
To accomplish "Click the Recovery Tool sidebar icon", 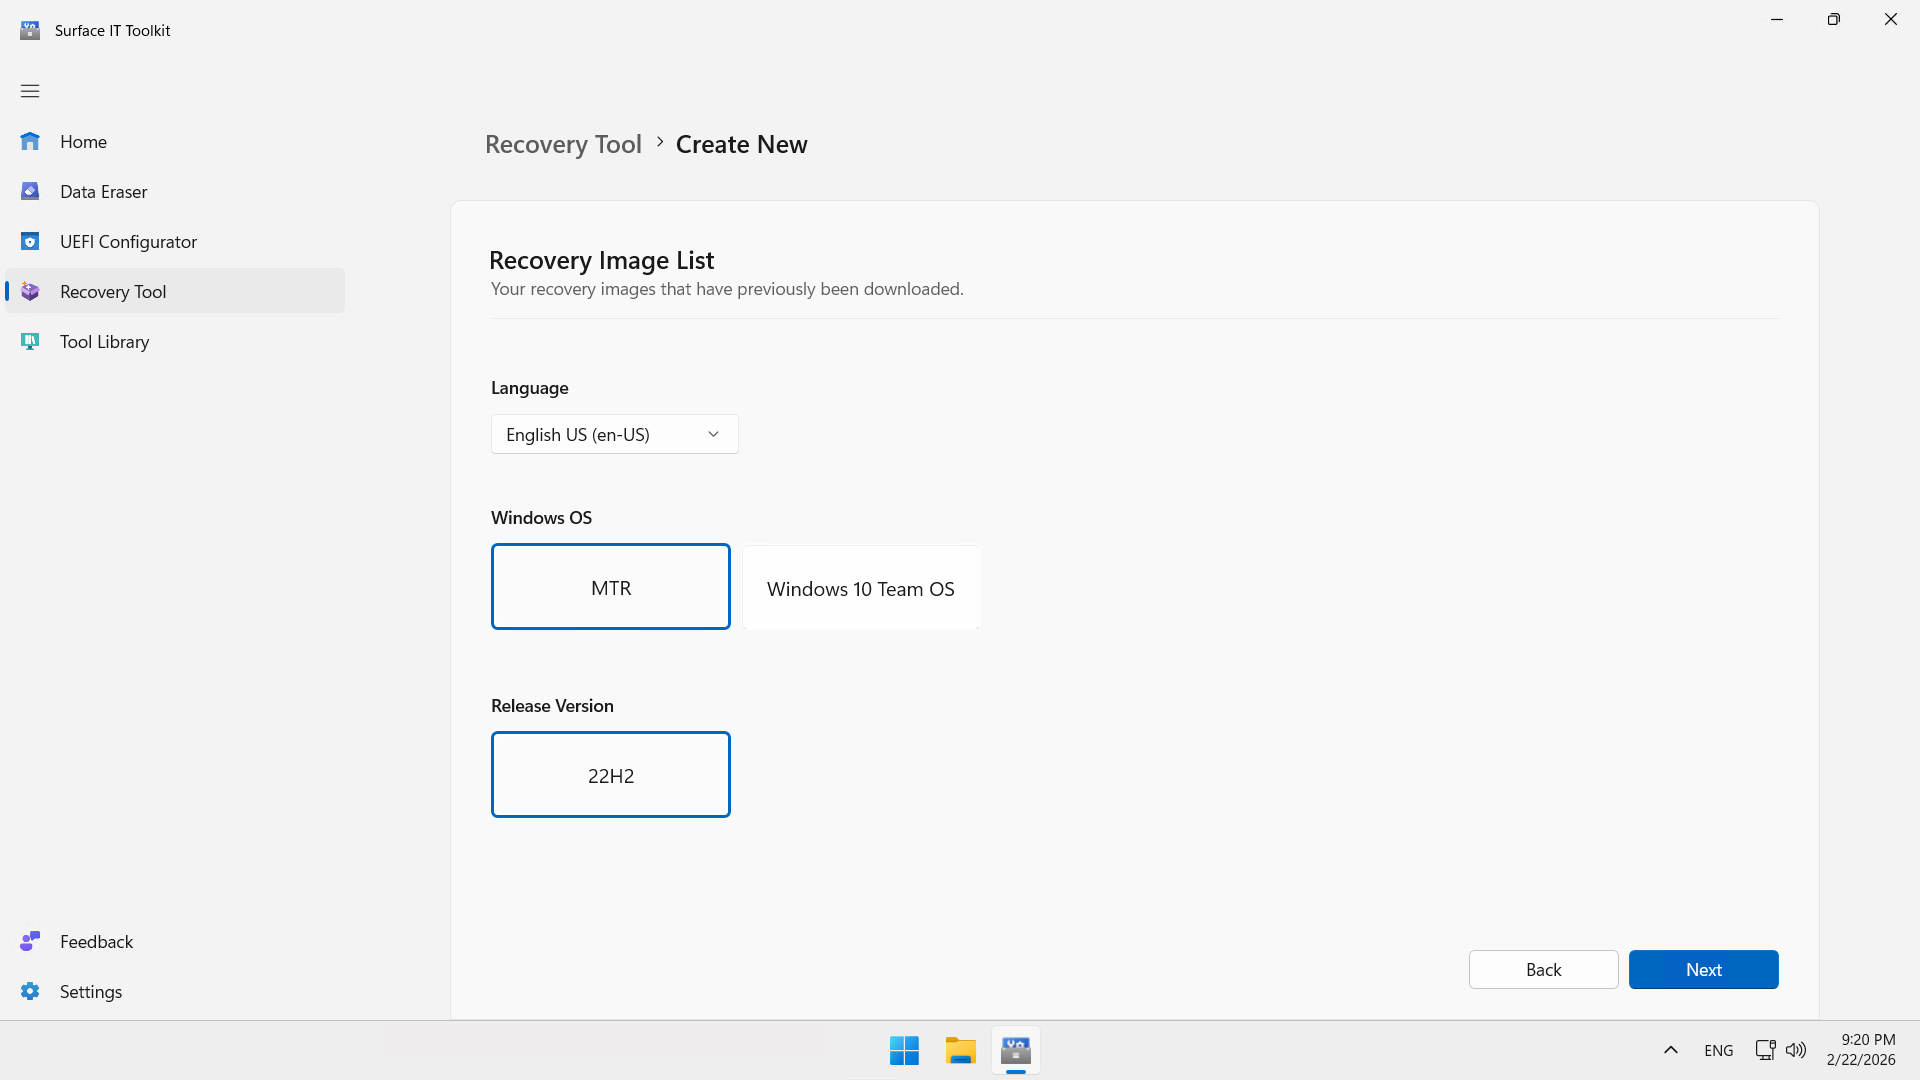I will click(30, 291).
